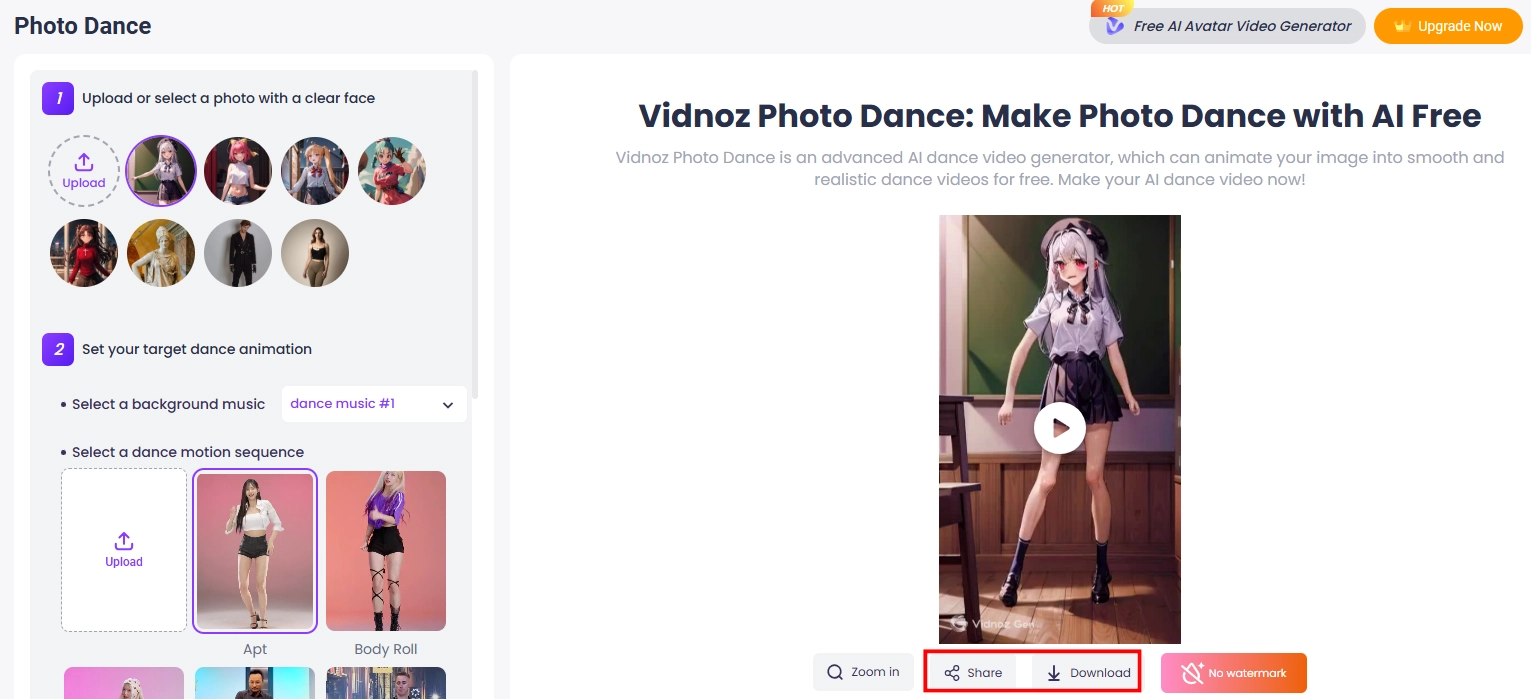Click the Upload icon in the dance motion panel
The height and width of the screenshot is (699, 1531).
tap(123, 540)
